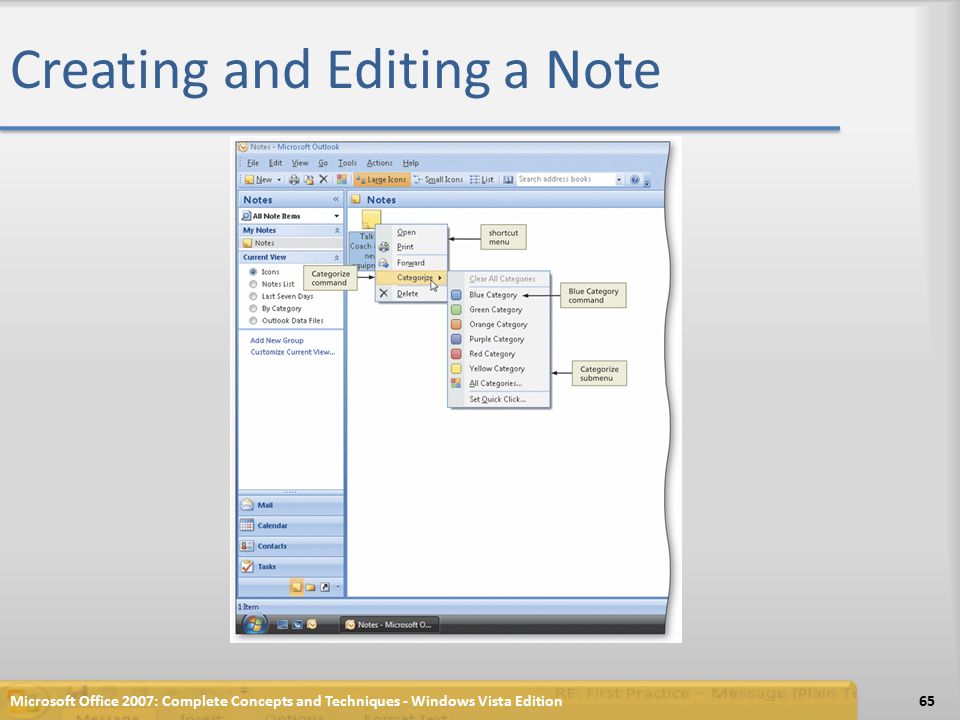Click the Move to Folder toolbar icon
960x720 pixels.
309,179
